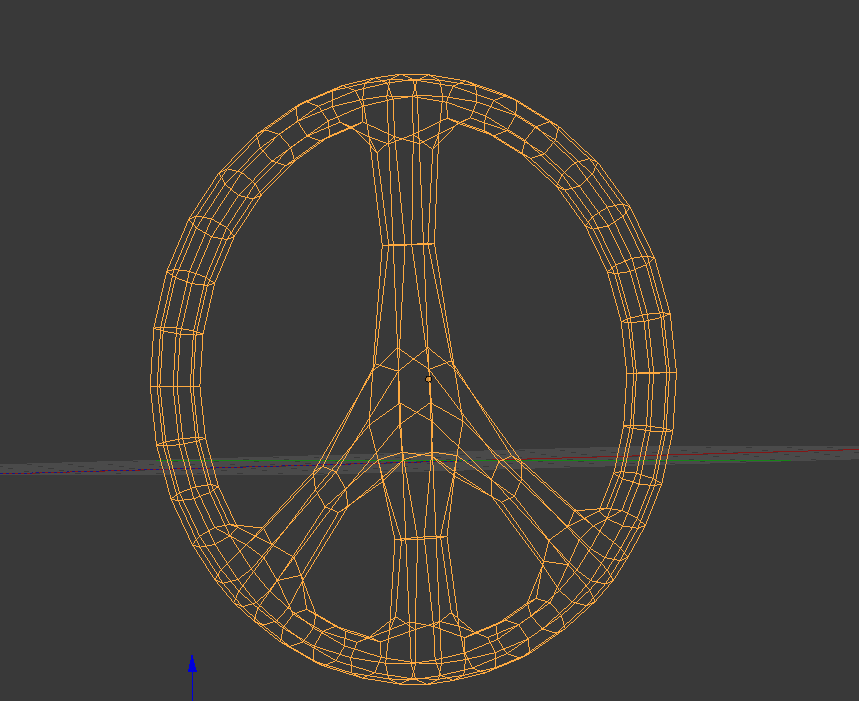Click the tip of the blue arrow
Viewport: 859px width, 701px height.
click(192, 658)
